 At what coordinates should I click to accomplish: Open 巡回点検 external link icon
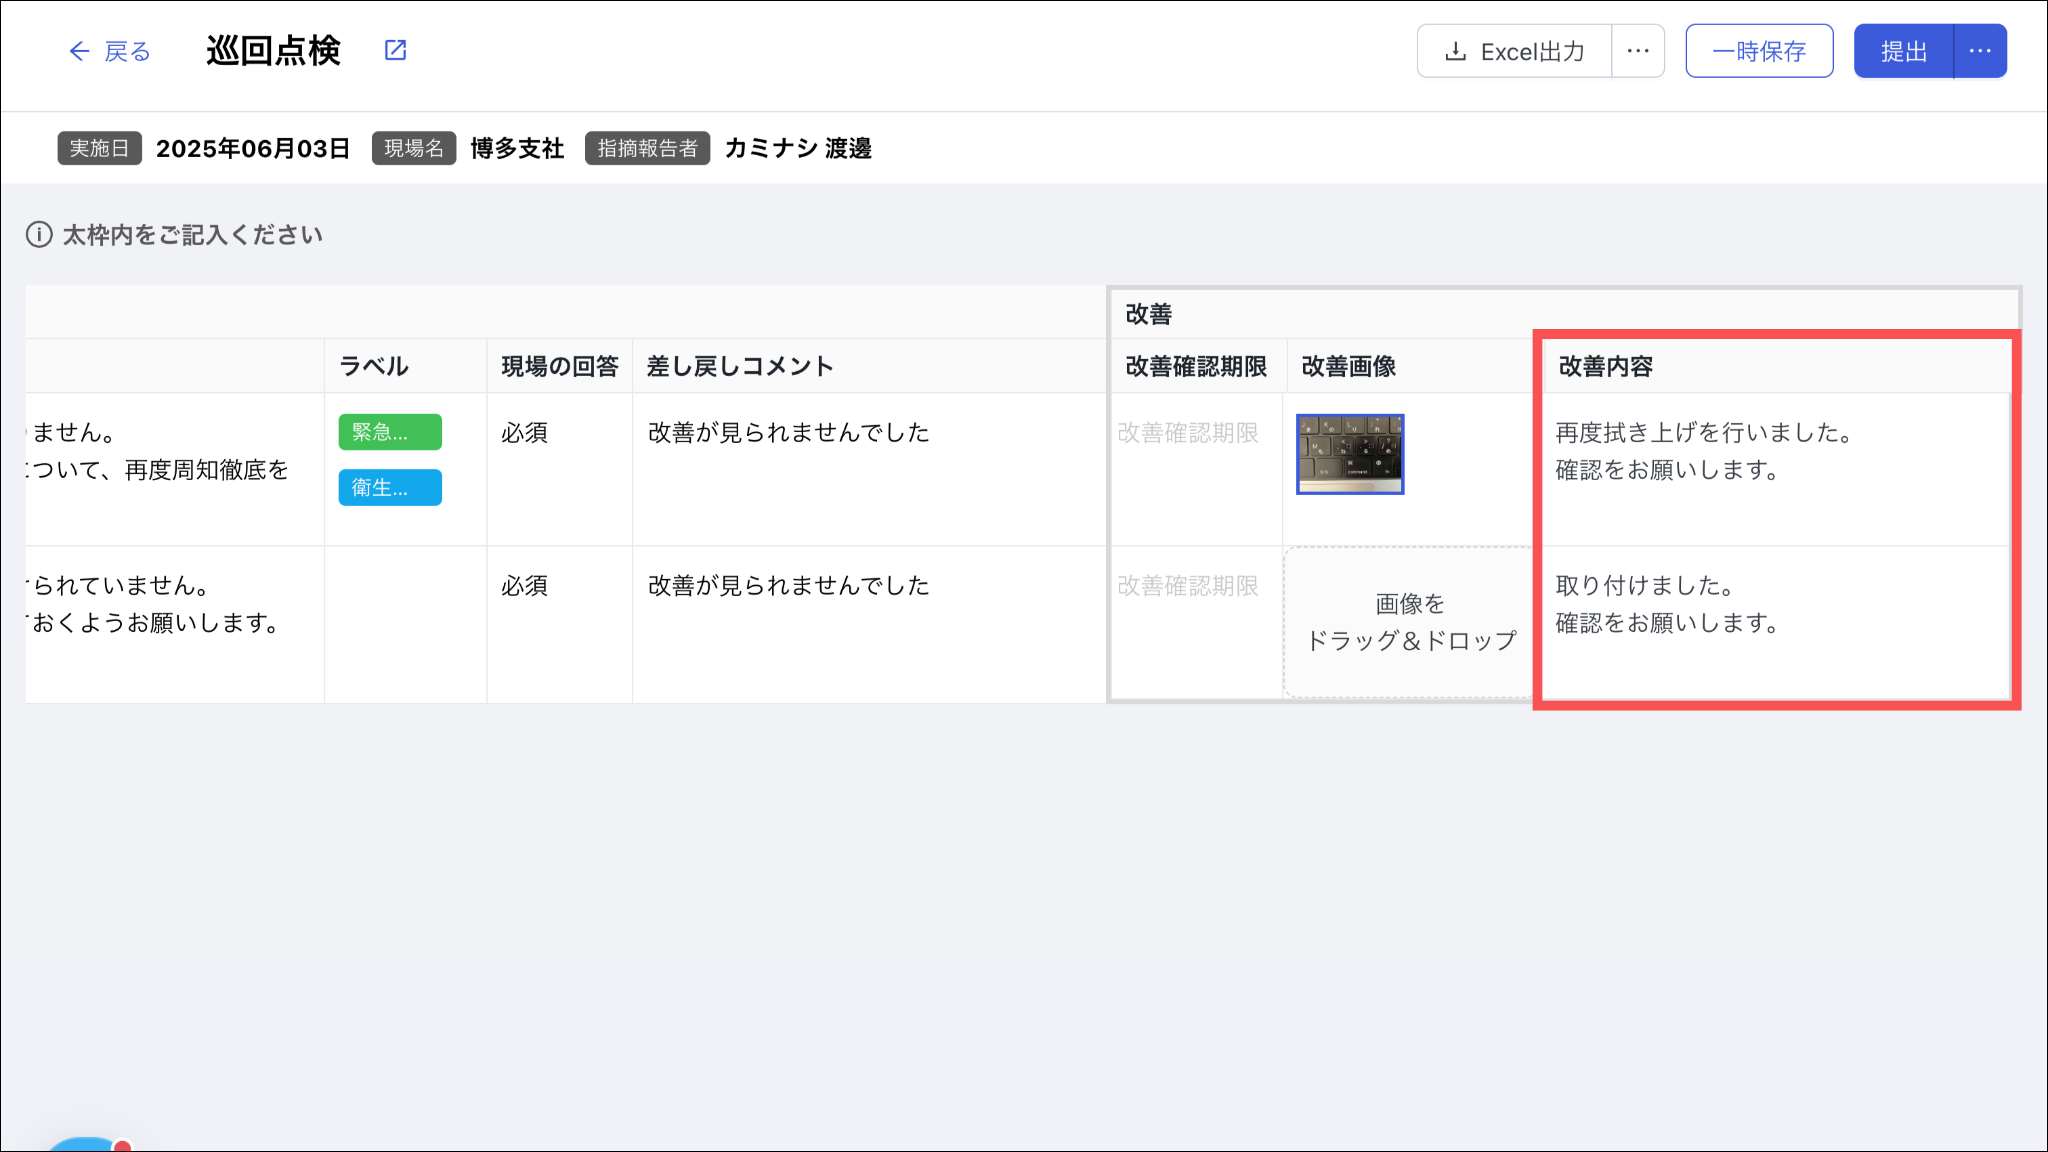tap(396, 50)
